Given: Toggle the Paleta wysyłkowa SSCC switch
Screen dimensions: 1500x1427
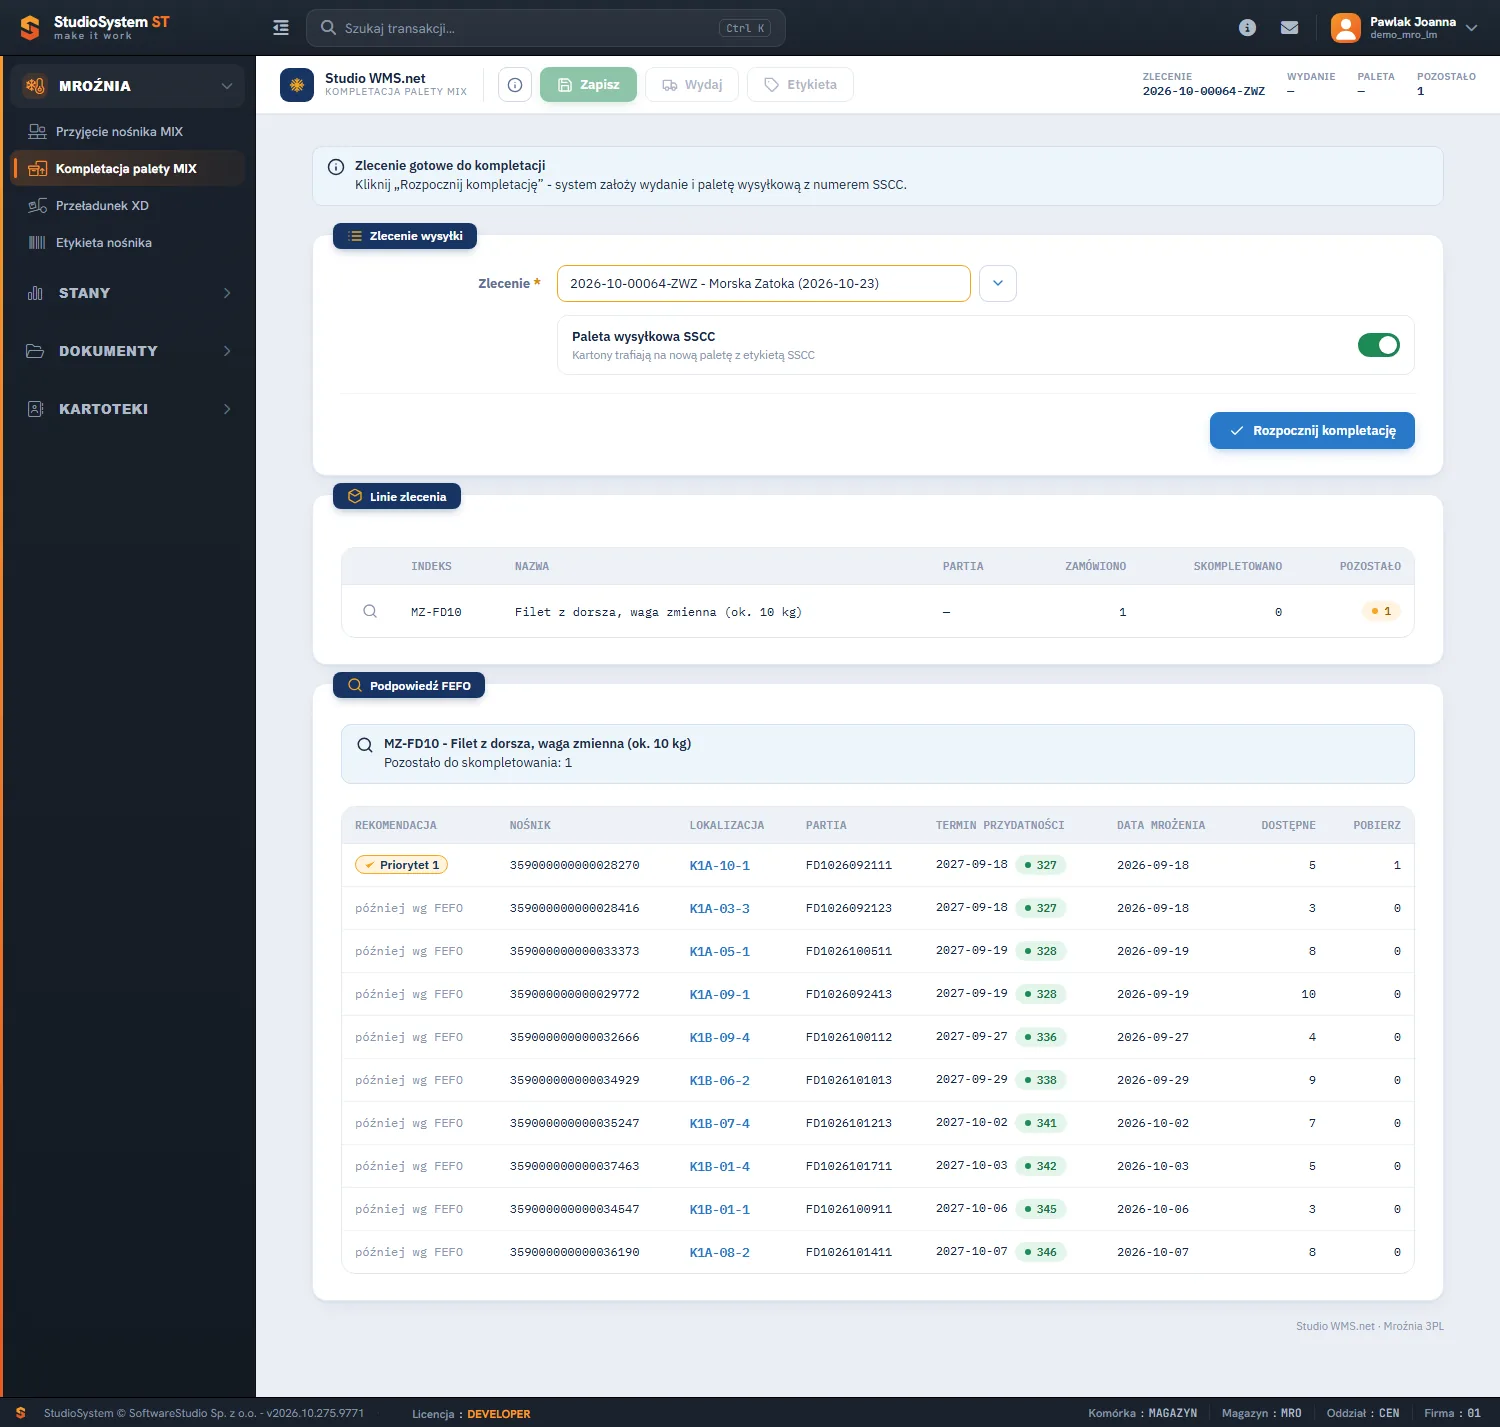Looking at the screenshot, I should [x=1379, y=345].
